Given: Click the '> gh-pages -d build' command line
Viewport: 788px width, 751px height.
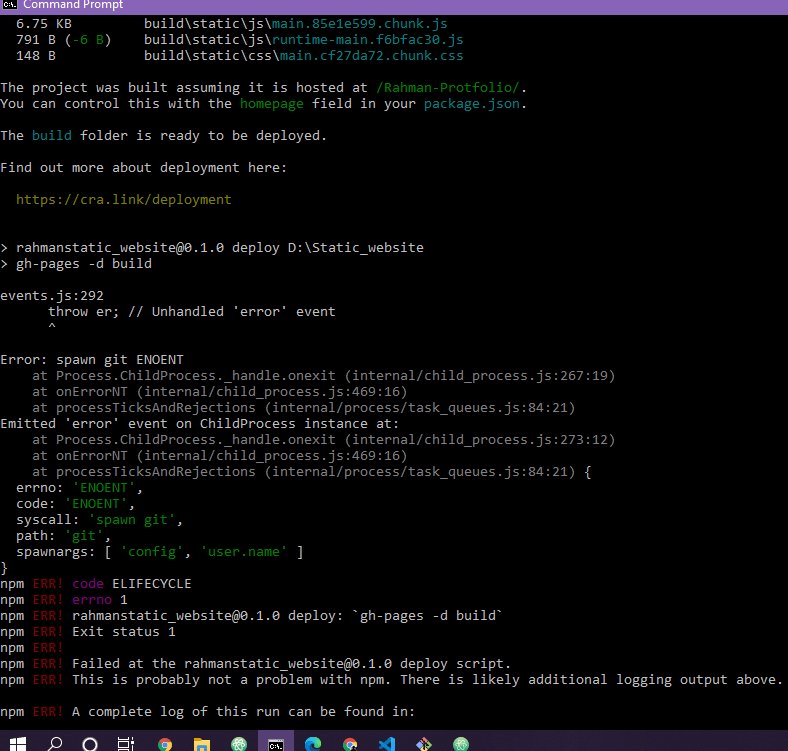Looking at the screenshot, I should click(76, 264).
